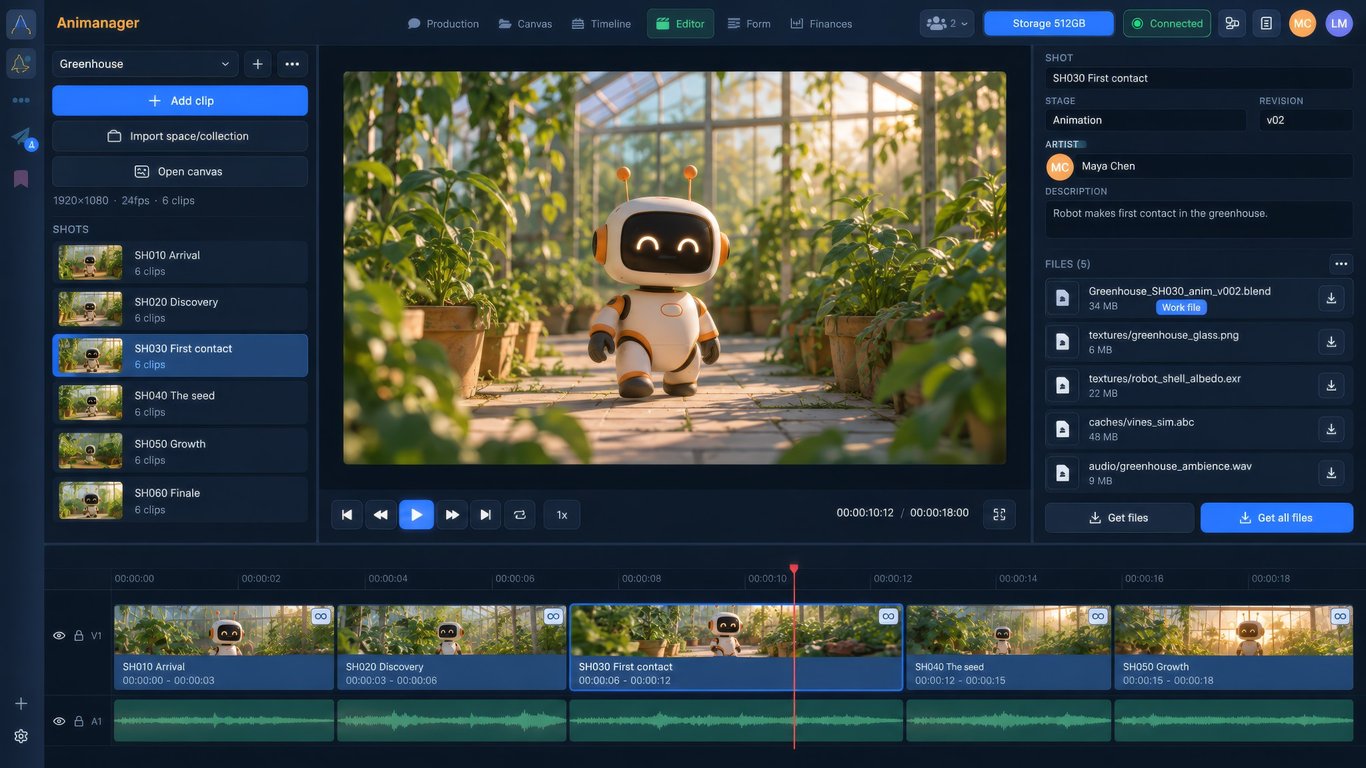Click the Animanager logo icon in sidebar
The width and height of the screenshot is (1366, 768).
[x=21, y=24]
